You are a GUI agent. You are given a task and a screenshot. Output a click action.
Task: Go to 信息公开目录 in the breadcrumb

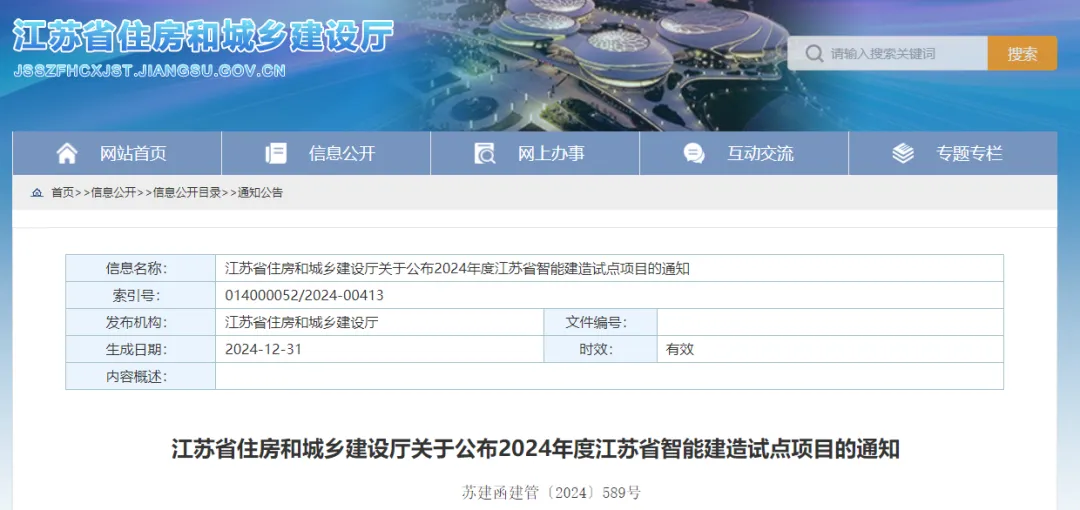187,193
